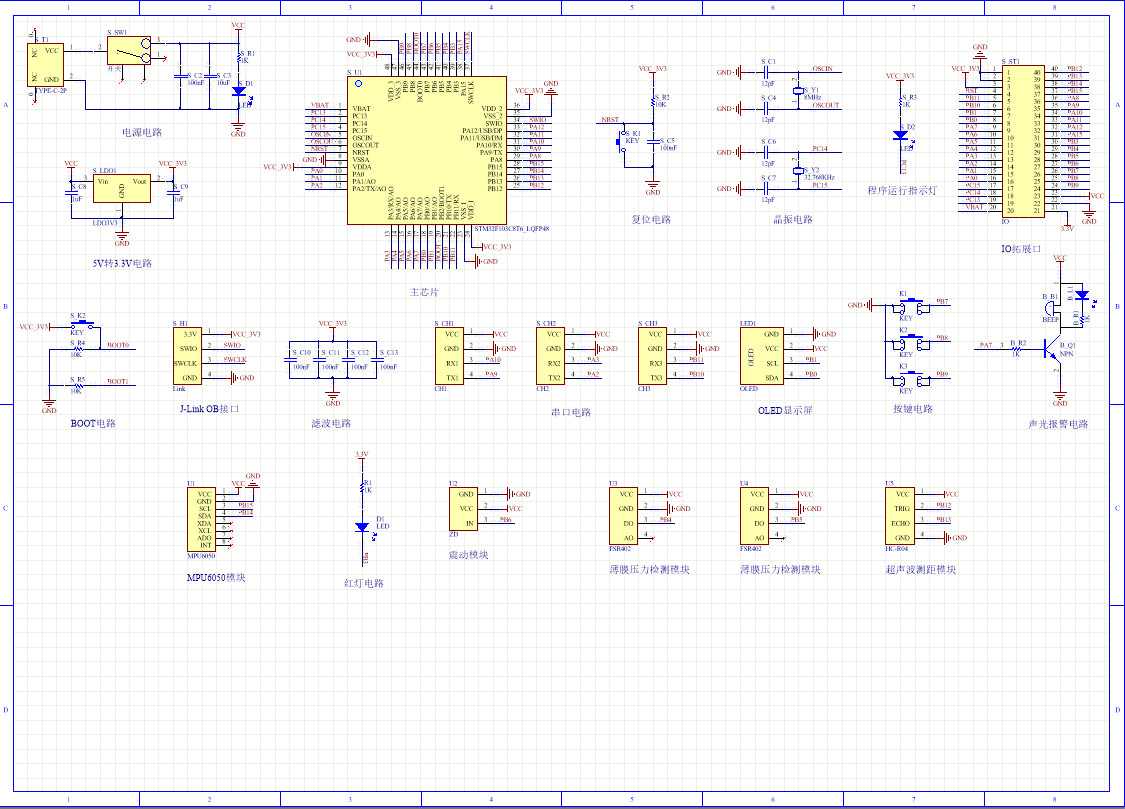The height and width of the screenshot is (809, 1125).
Task: Select the K2 push button symbol
Action: coord(910,342)
